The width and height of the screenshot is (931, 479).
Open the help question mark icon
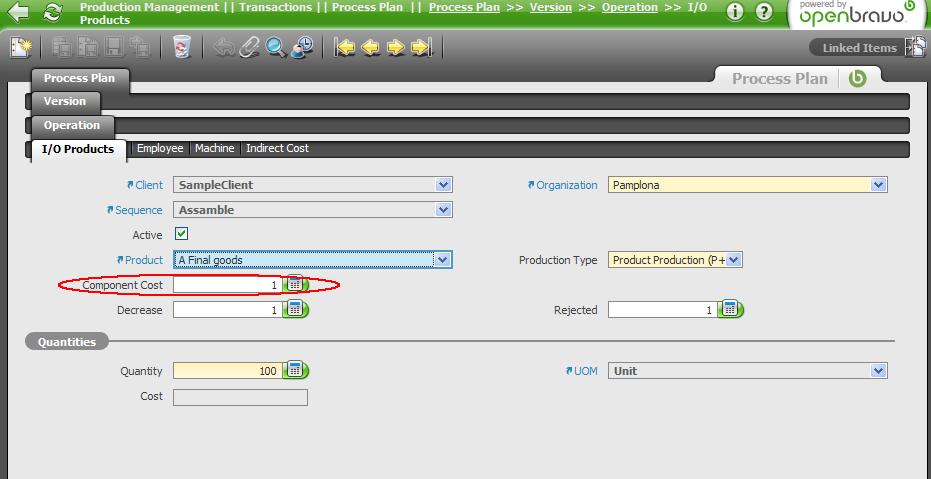coord(764,12)
